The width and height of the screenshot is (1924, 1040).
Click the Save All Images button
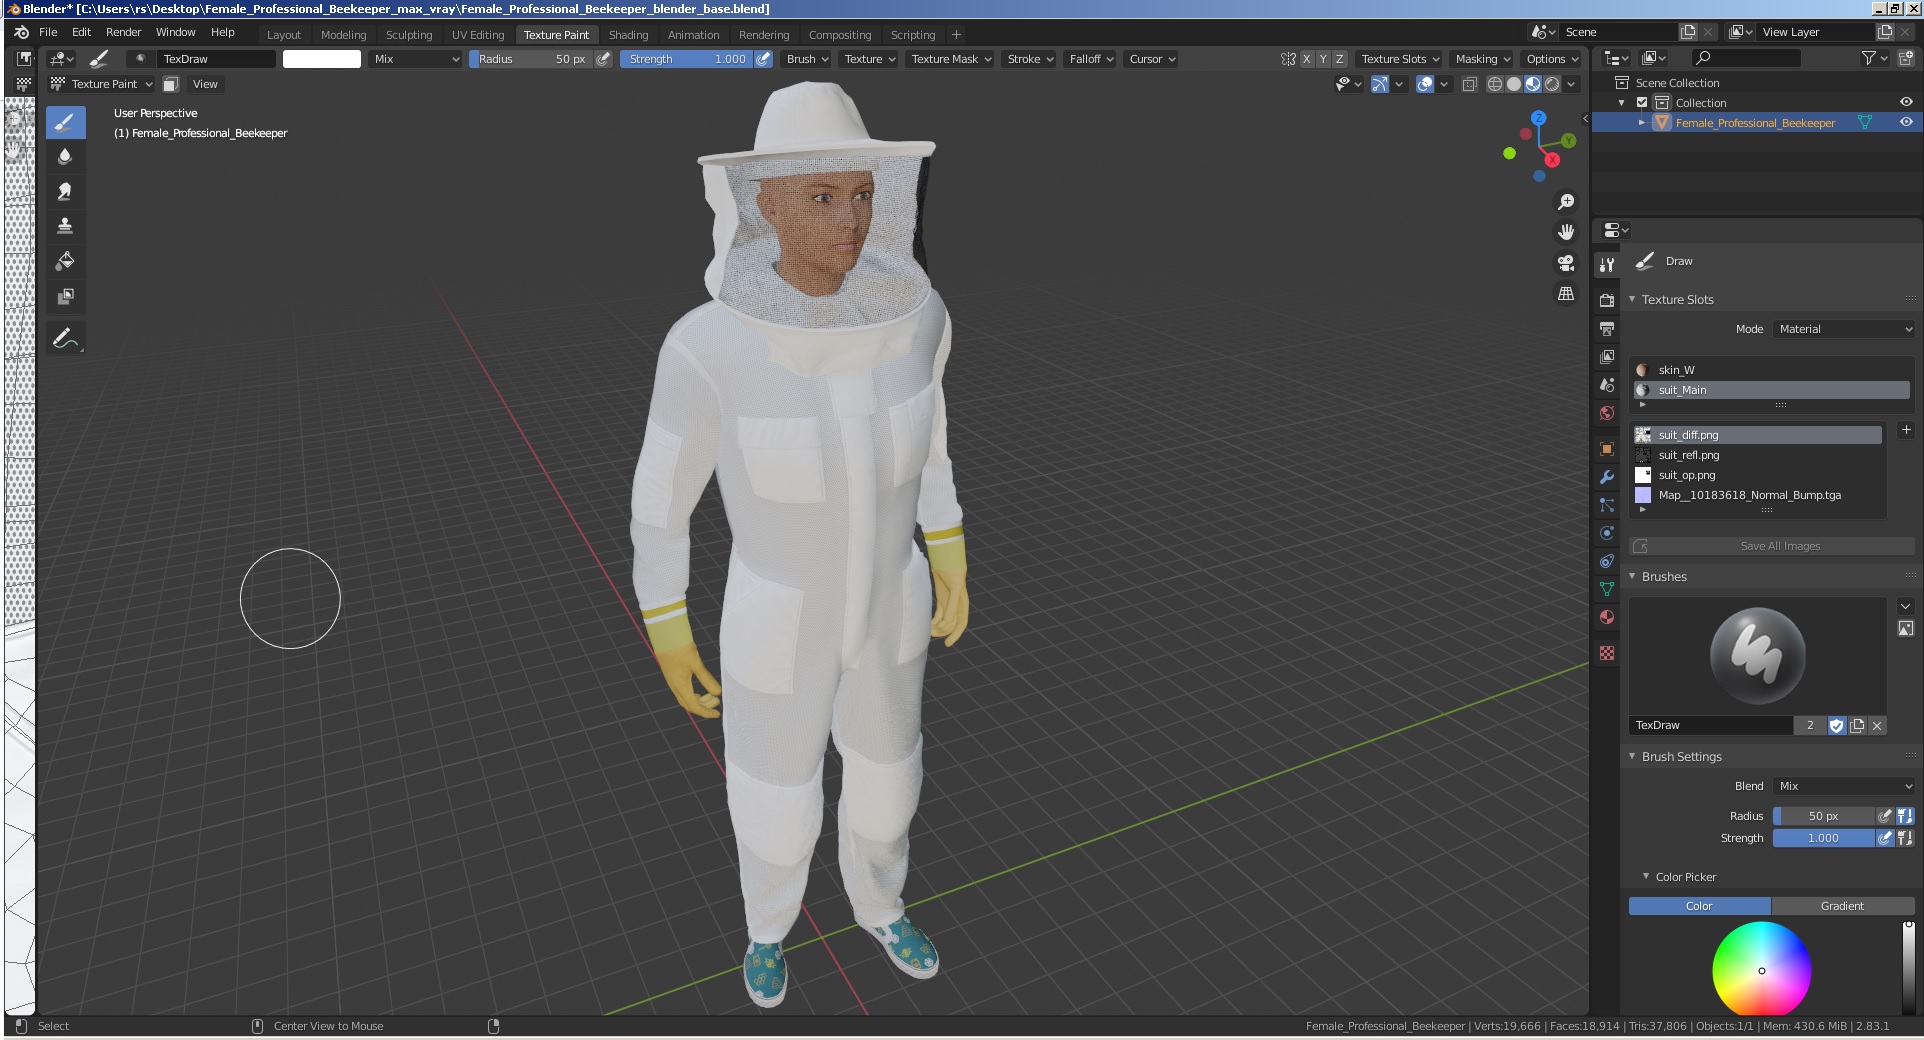coord(1772,546)
